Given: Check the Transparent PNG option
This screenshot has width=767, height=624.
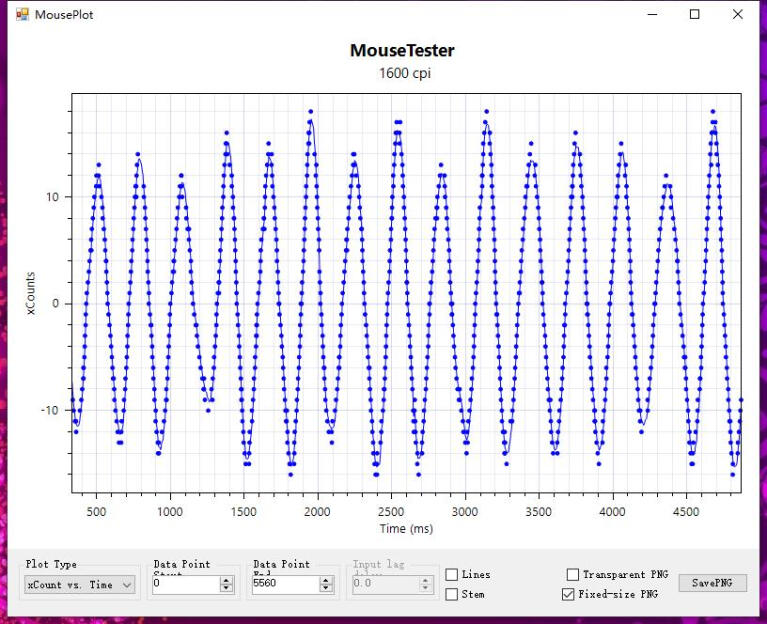Looking at the screenshot, I should 573,575.
